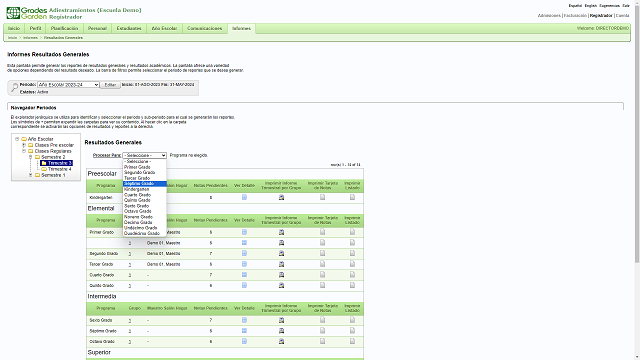Print Listado for Kindergarten row
This screenshot has width=640, height=360.
click(x=352, y=197)
